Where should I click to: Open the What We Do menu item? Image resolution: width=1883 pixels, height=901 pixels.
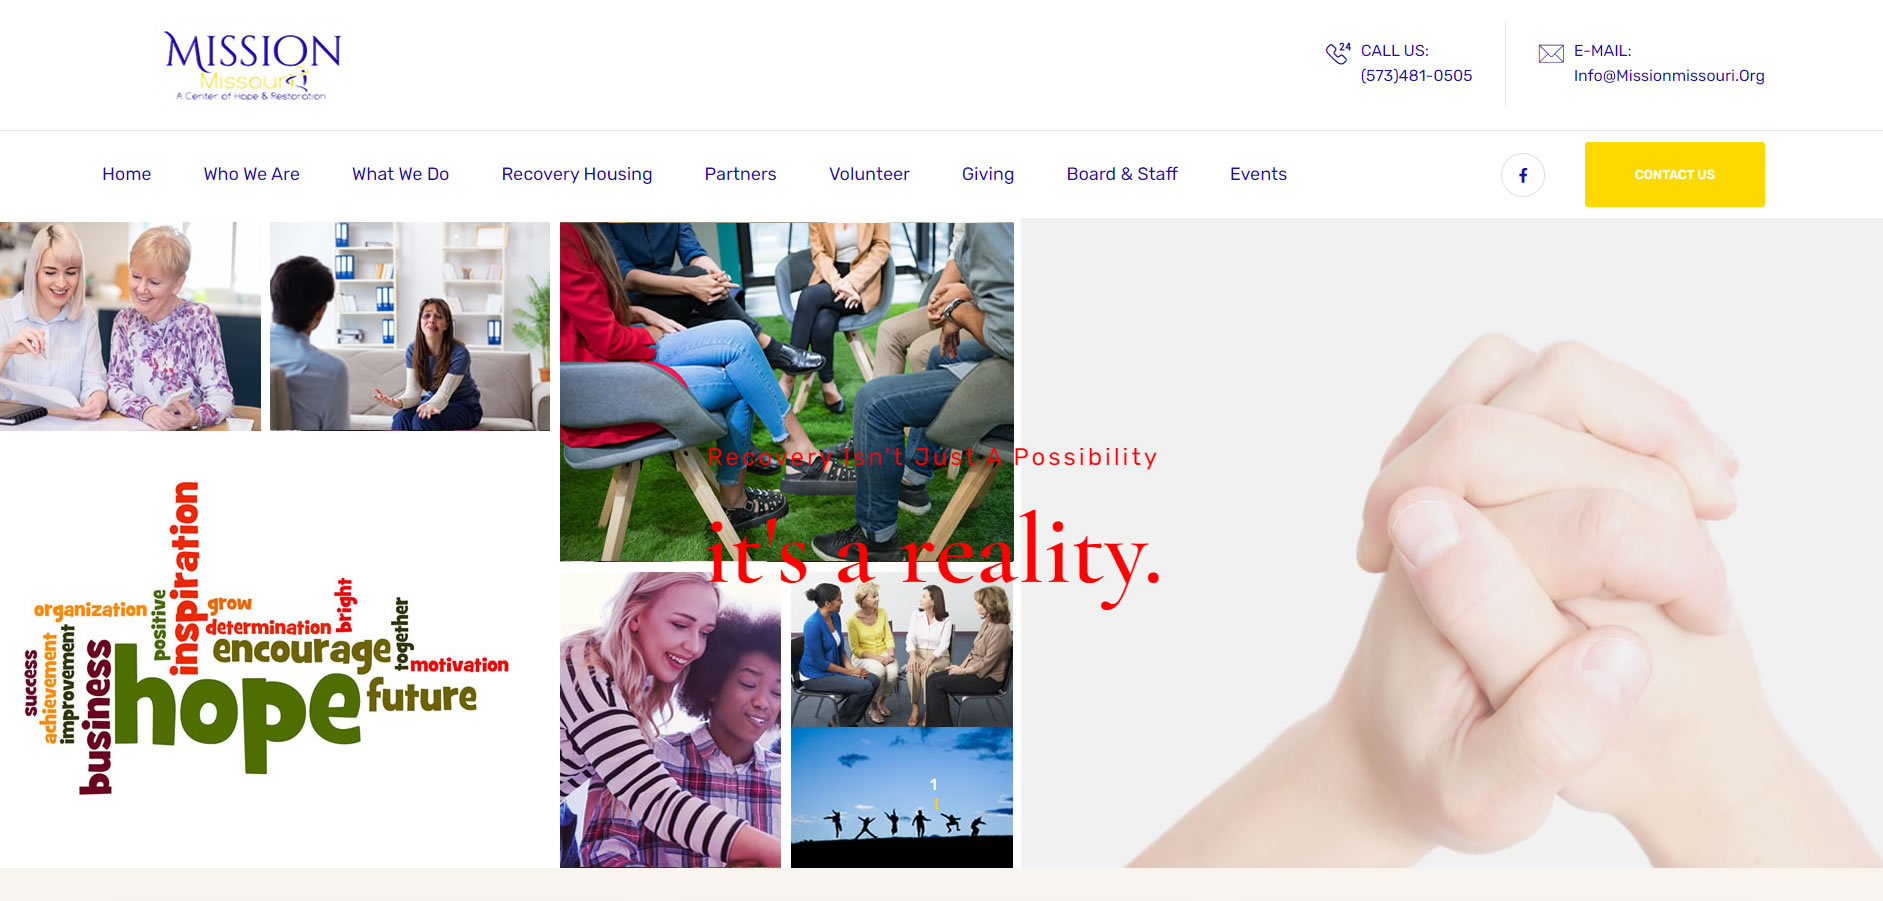pos(401,174)
